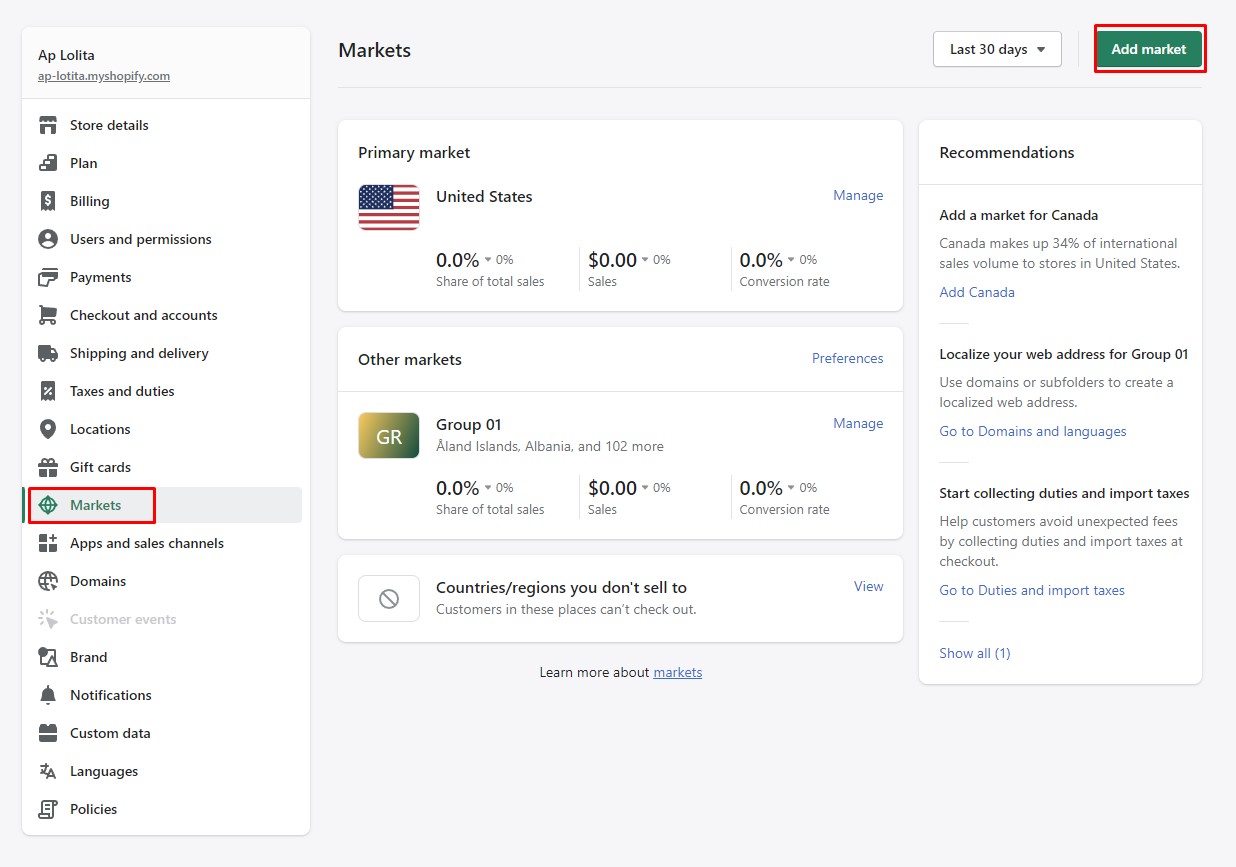
Task: Open the ap-lotita.myshopify.com store link
Action: point(104,76)
